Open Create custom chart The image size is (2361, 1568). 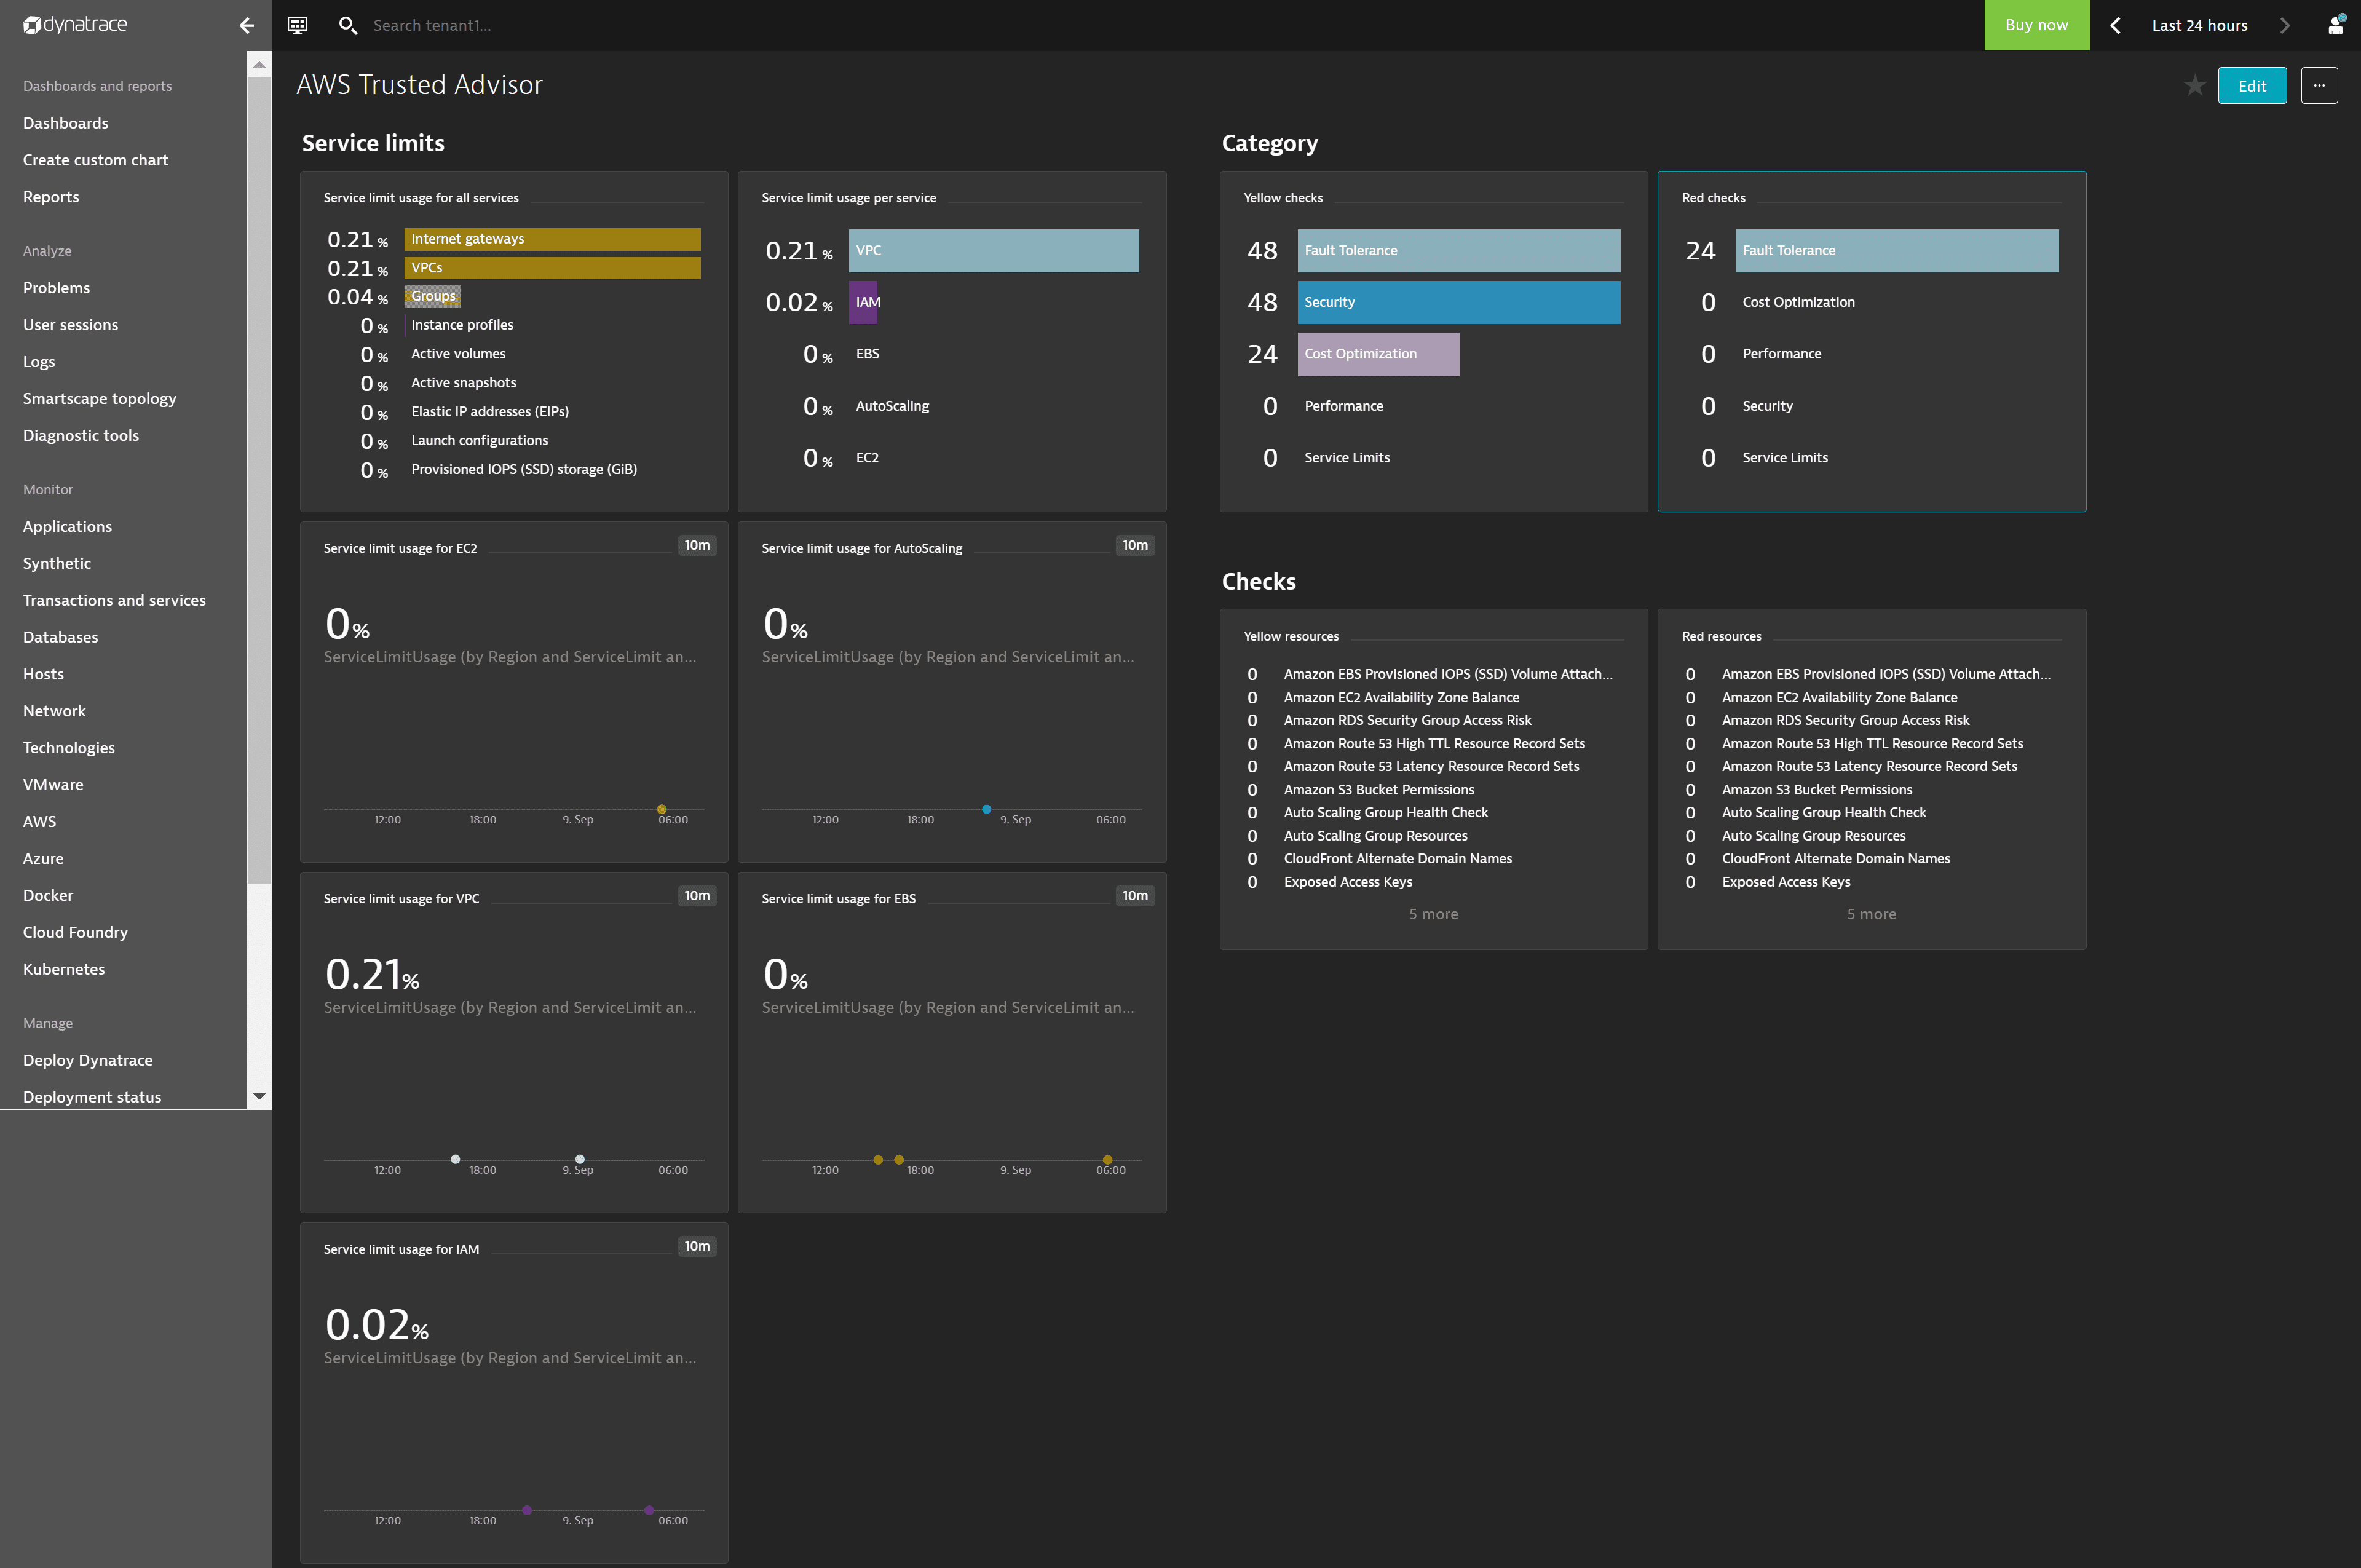tap(95, 160)
